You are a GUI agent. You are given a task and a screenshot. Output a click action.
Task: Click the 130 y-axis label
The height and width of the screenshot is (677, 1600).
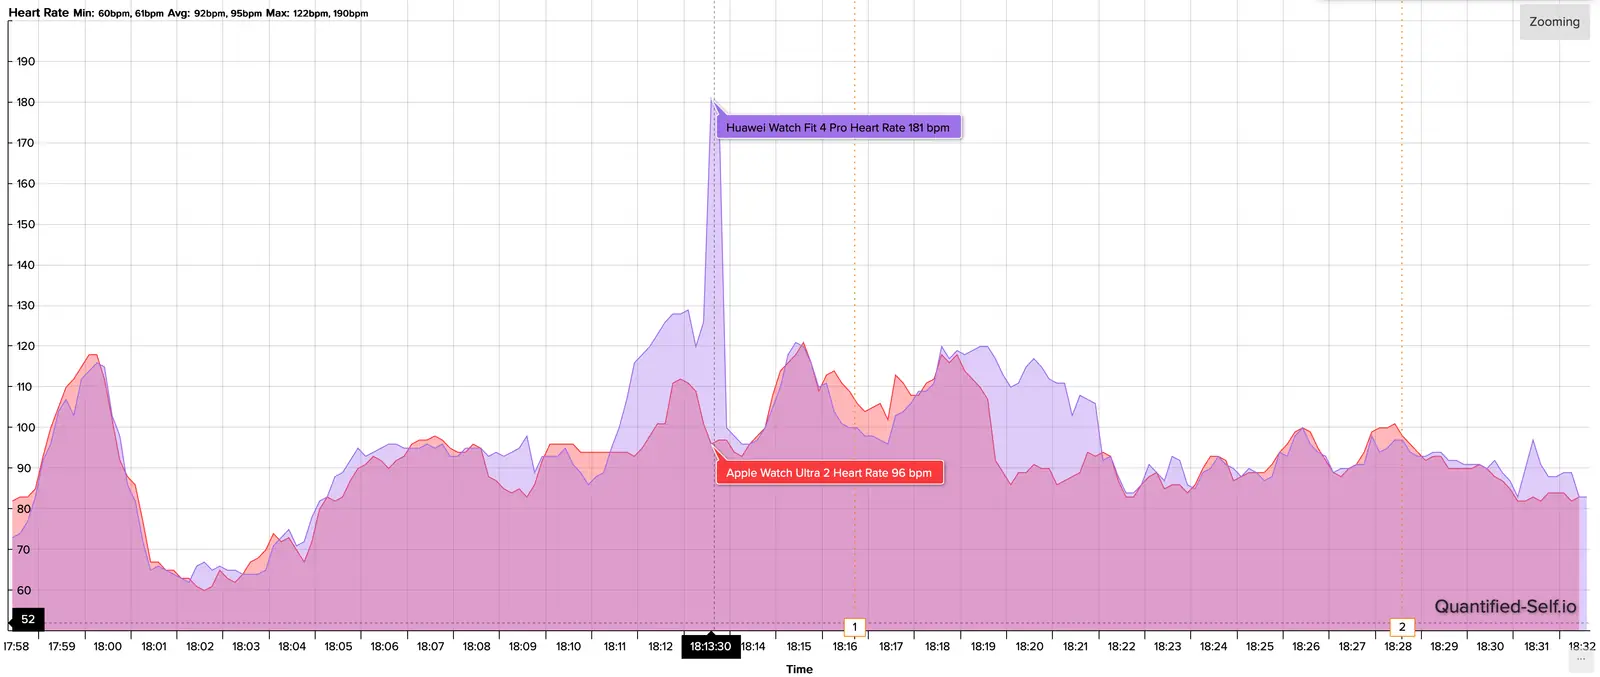pos(25,306)
